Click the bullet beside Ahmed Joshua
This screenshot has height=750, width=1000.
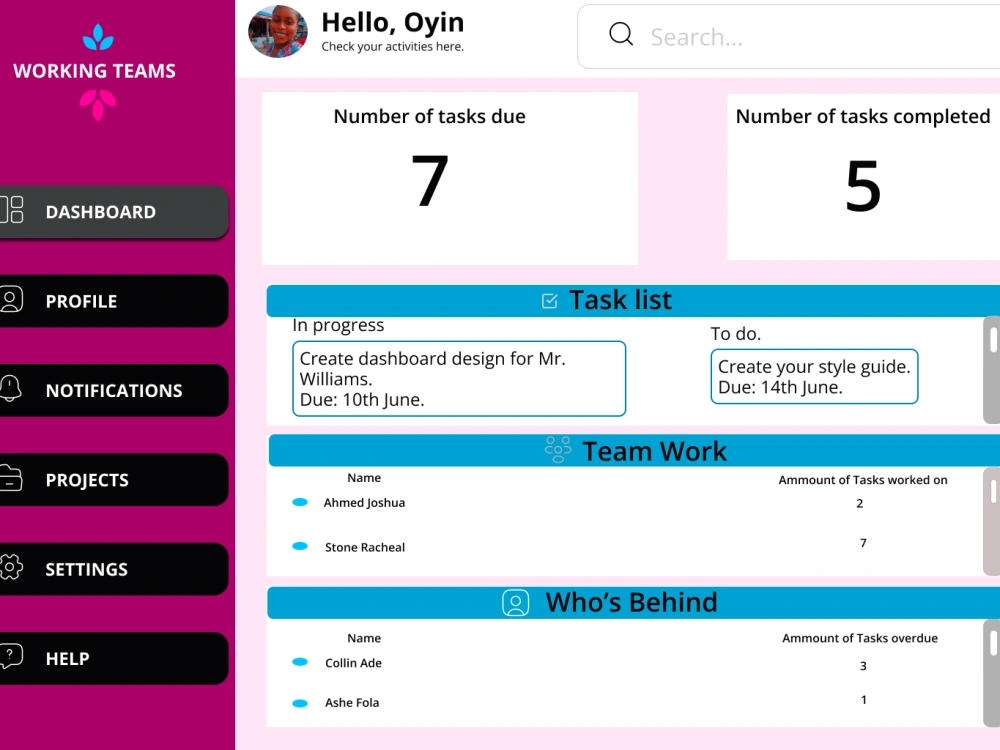[300, 503]
